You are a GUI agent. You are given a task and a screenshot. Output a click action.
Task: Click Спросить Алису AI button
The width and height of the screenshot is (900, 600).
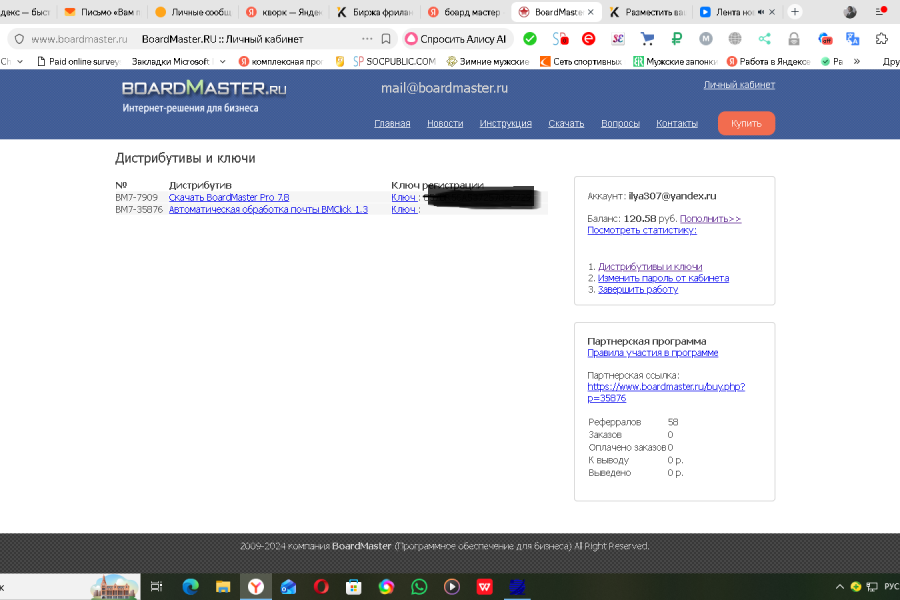[x=456, y=39]
